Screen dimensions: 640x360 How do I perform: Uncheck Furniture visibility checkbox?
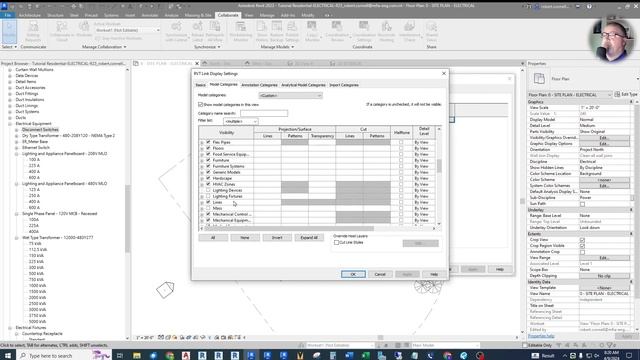[x=208, y=160]
